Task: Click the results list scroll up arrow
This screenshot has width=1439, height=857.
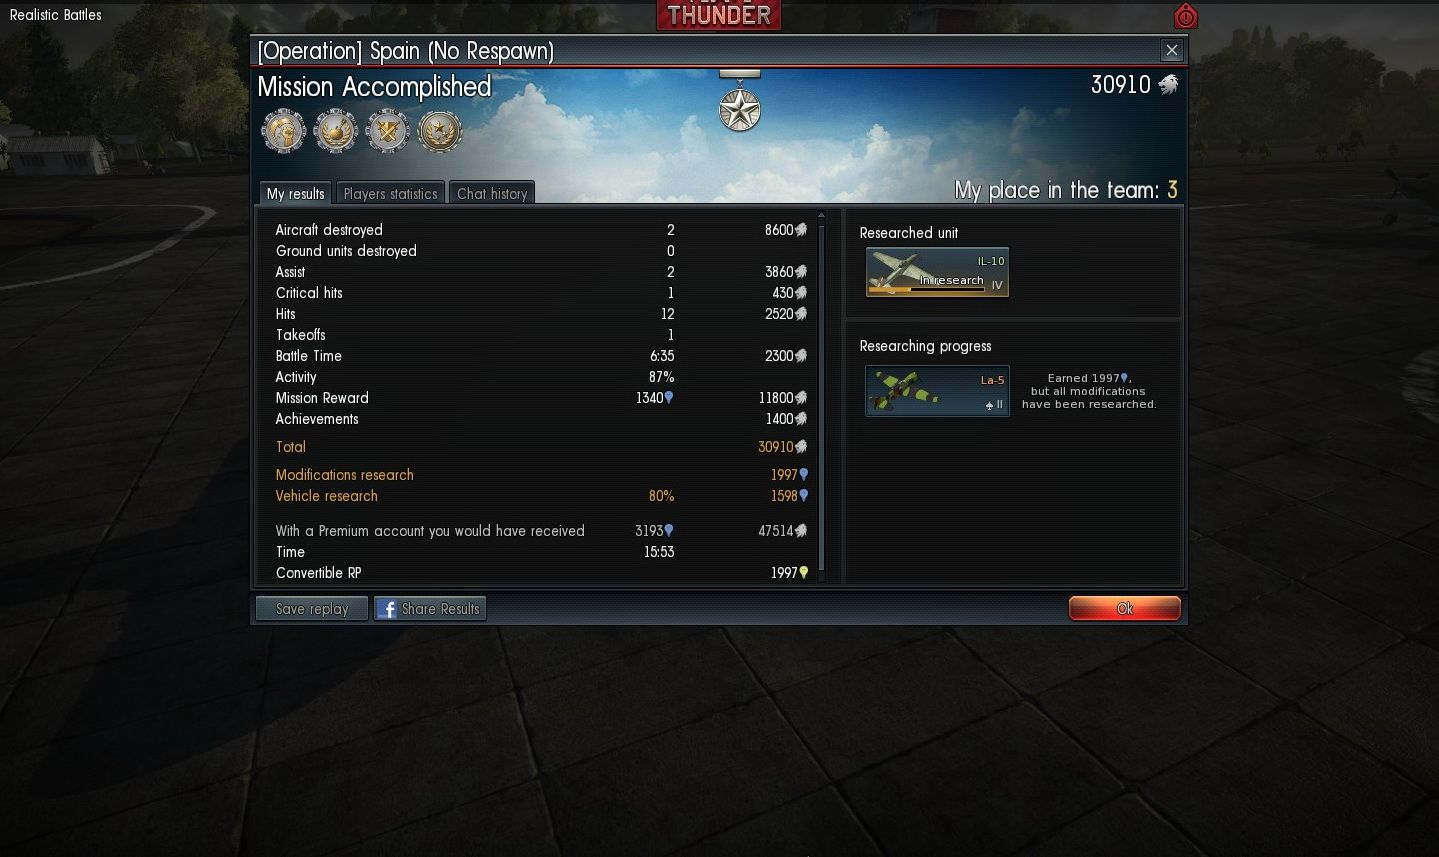Action: point(822,215)
